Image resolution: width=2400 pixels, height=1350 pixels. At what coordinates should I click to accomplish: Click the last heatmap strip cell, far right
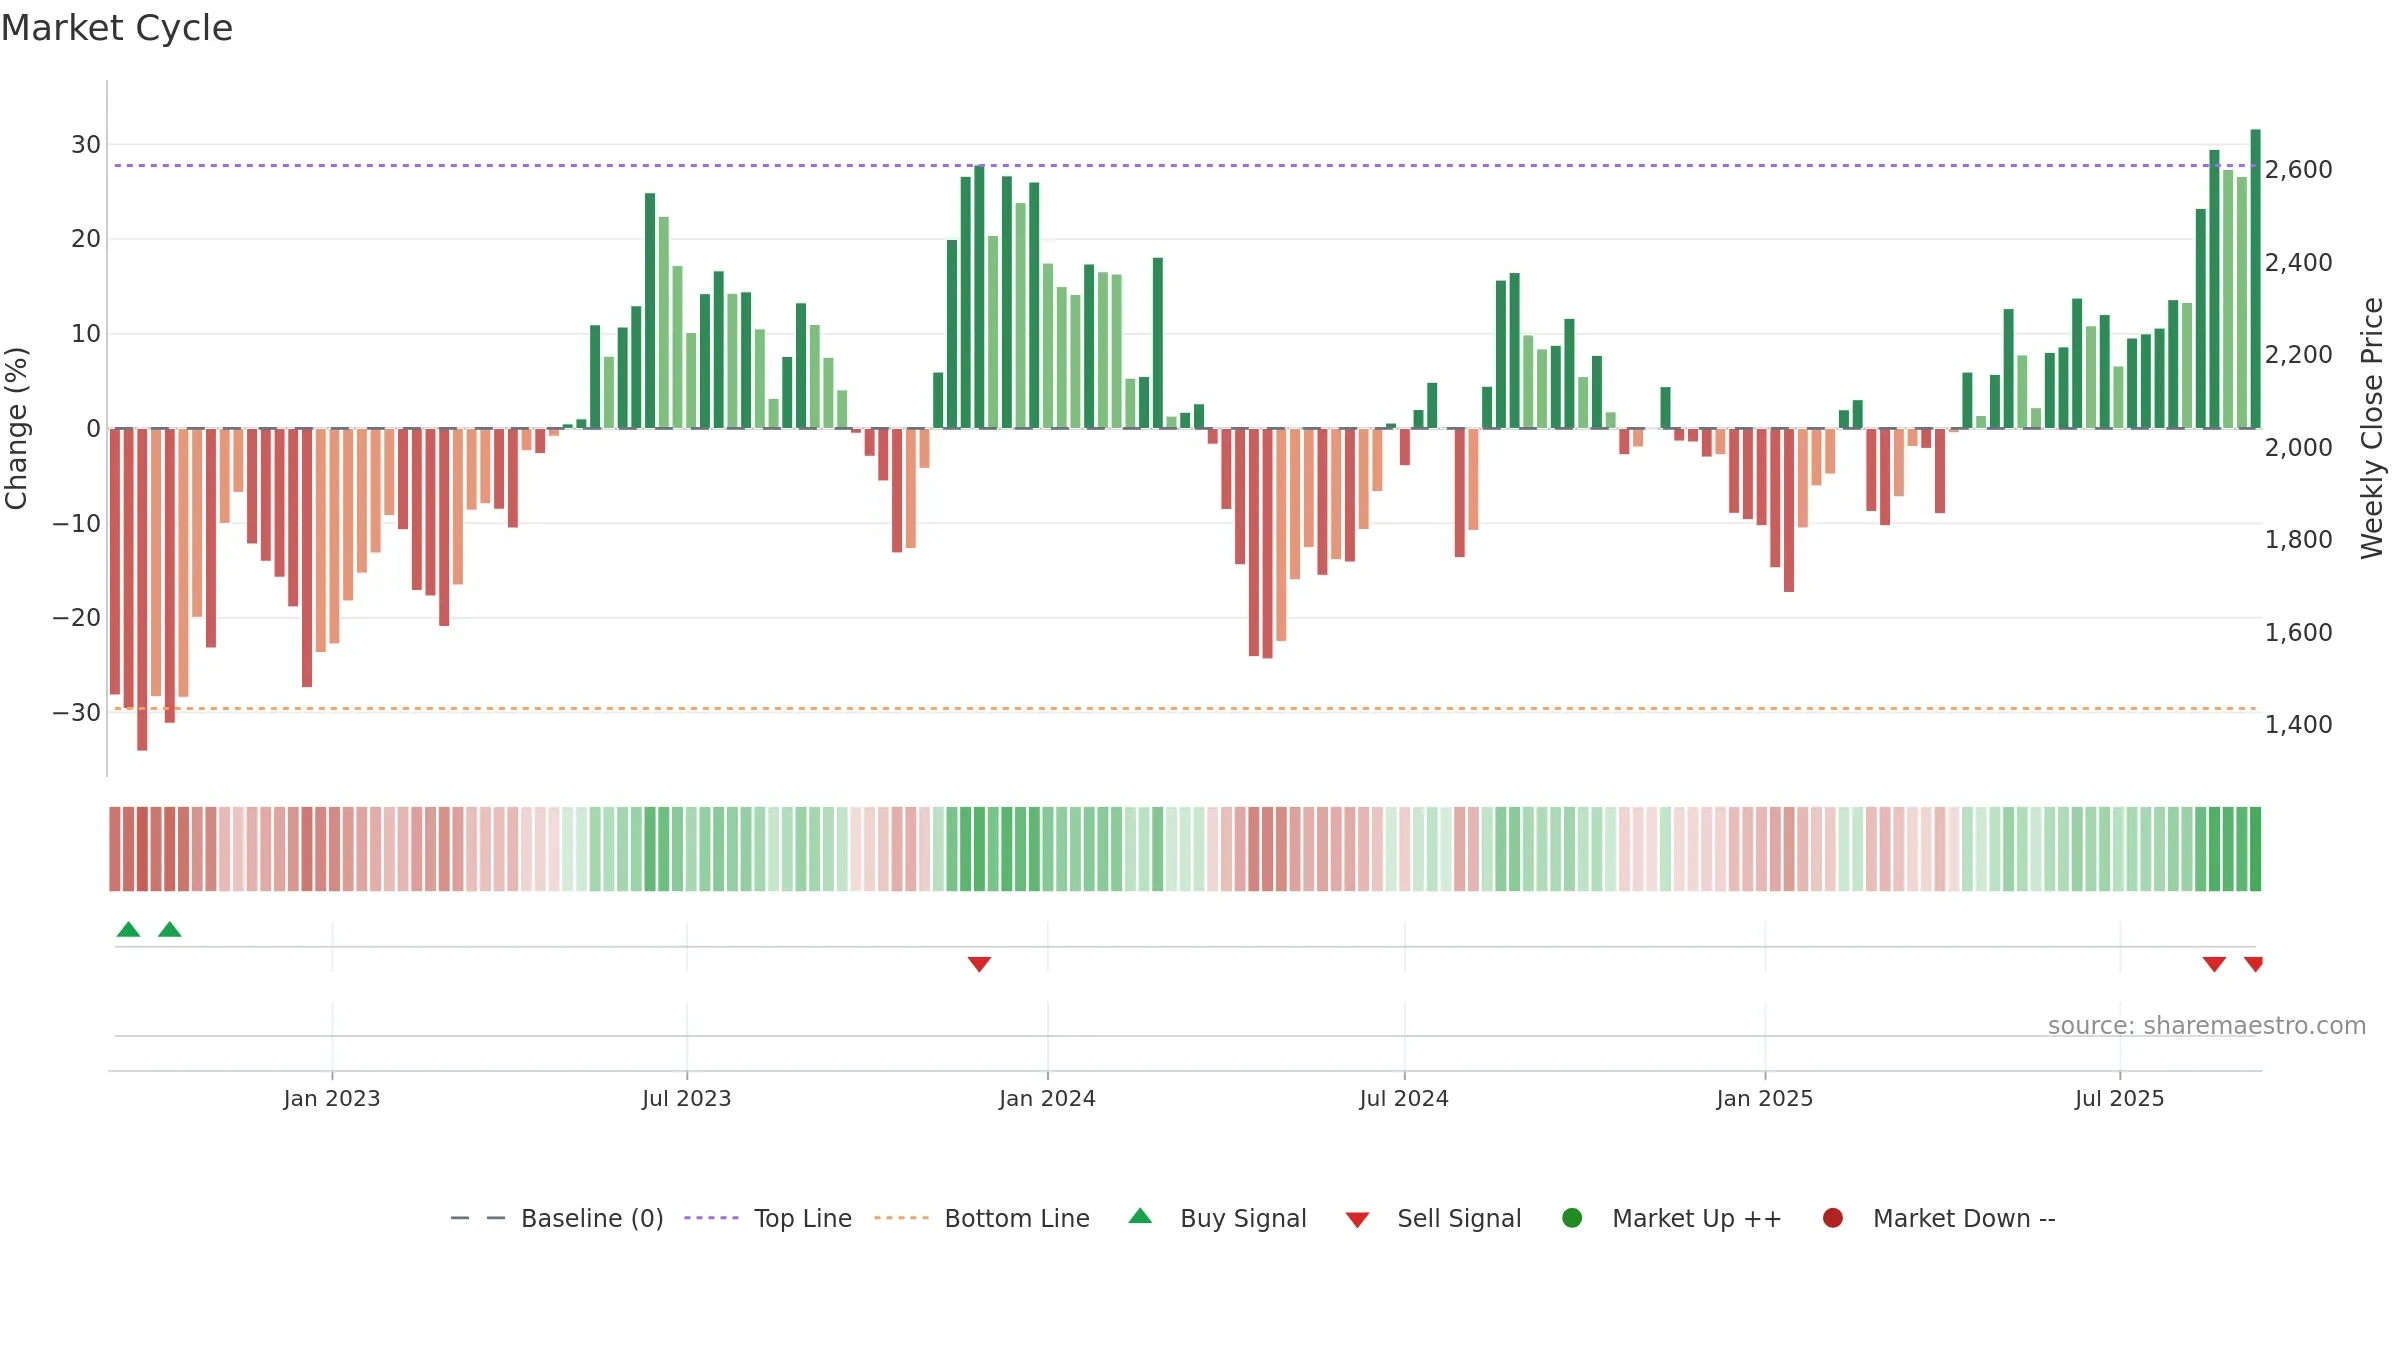(2255, 849)
